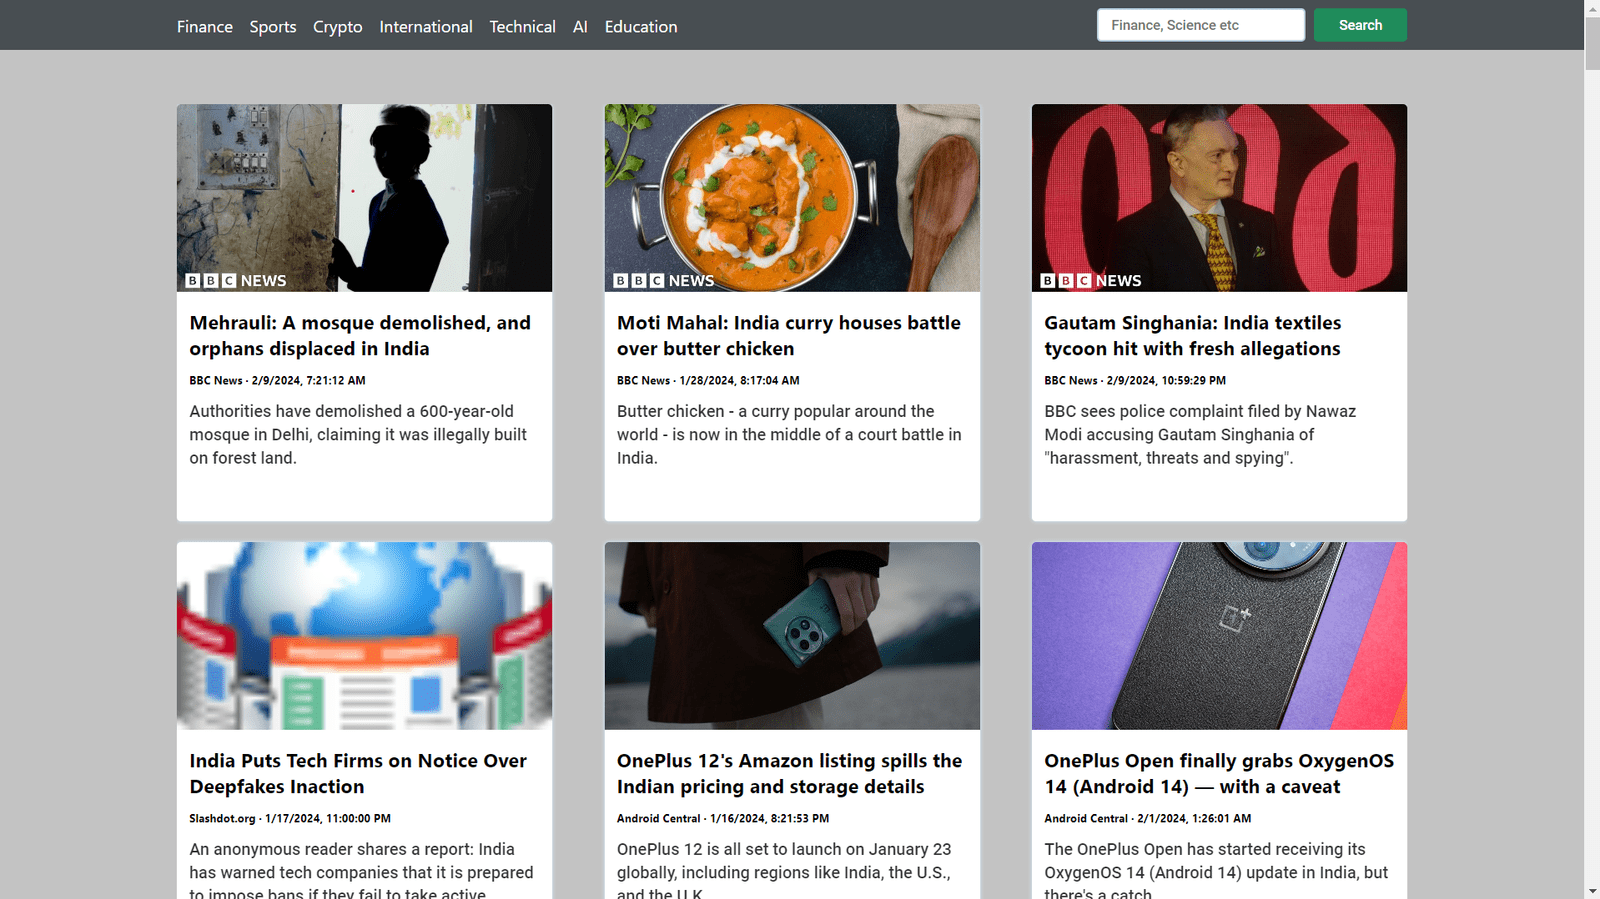Click the globe newspaper thumbnail
Screen dimensions: 1600x899
(x=364, y=636)
